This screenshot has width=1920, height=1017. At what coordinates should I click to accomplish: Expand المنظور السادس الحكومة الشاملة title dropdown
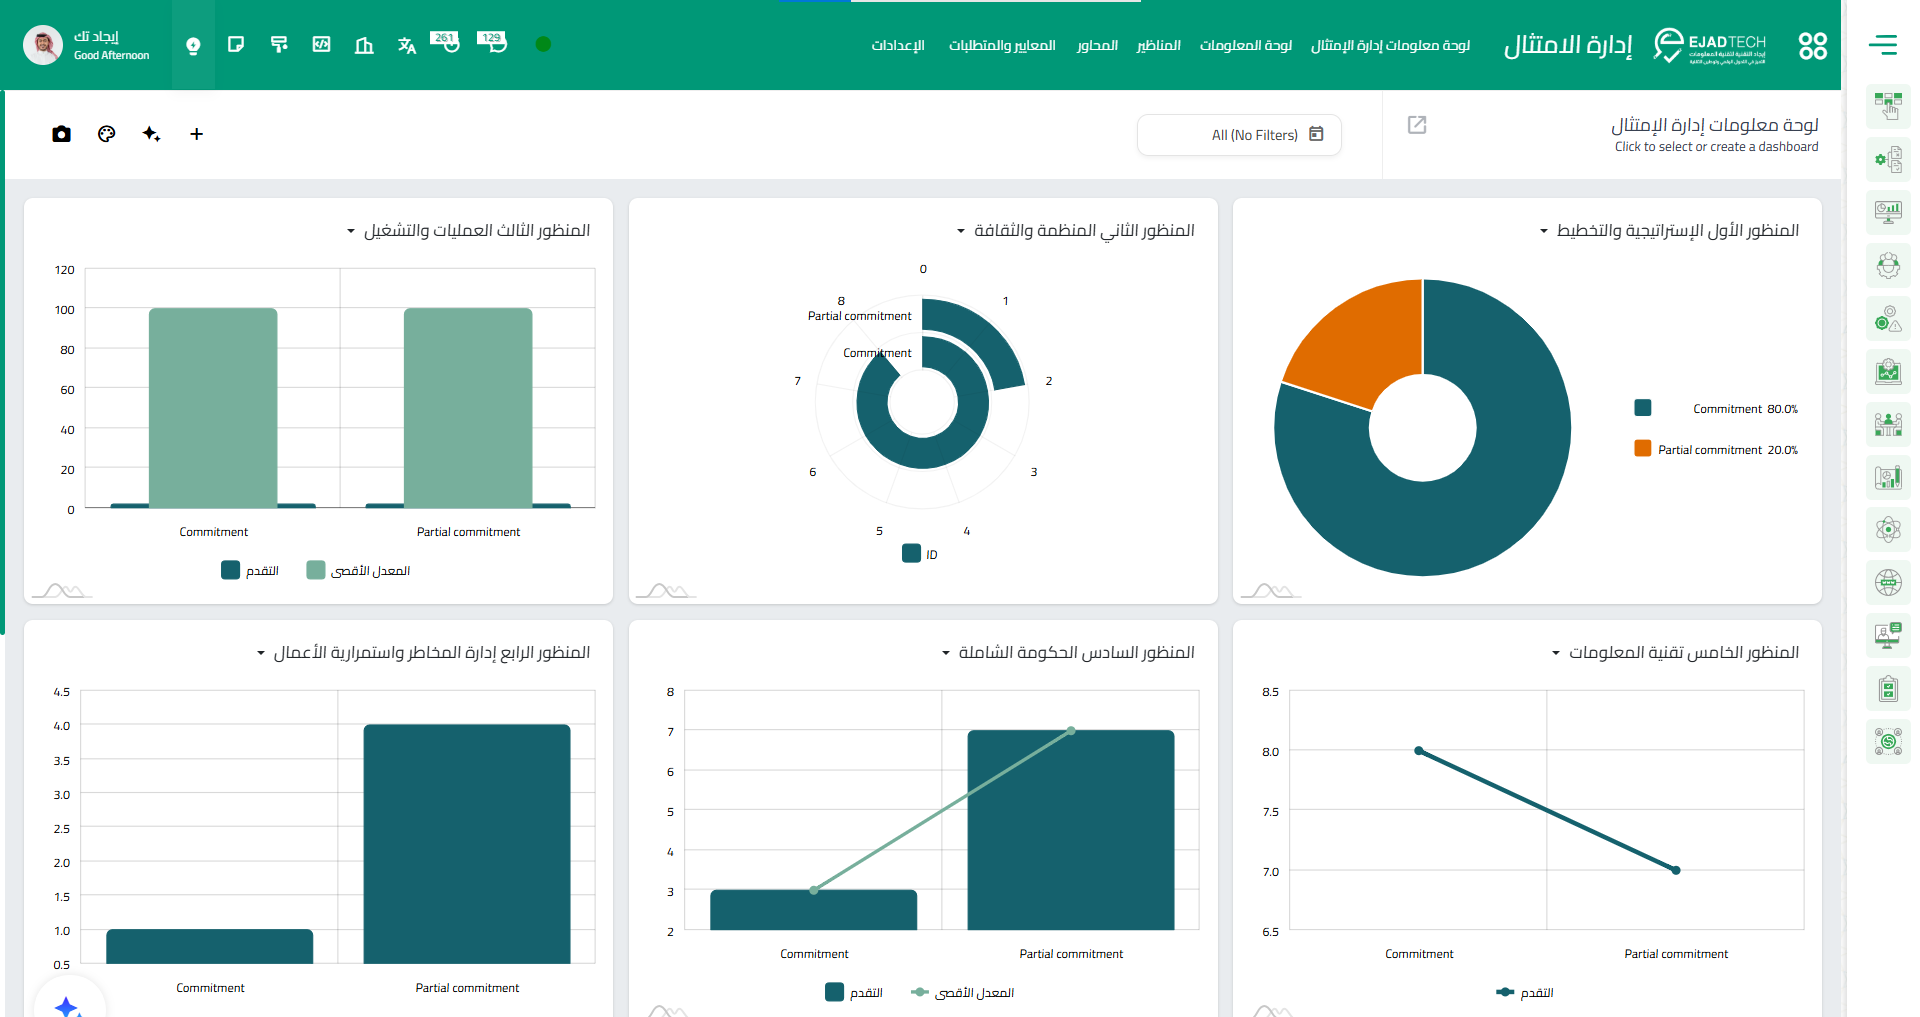coord(946,654)
